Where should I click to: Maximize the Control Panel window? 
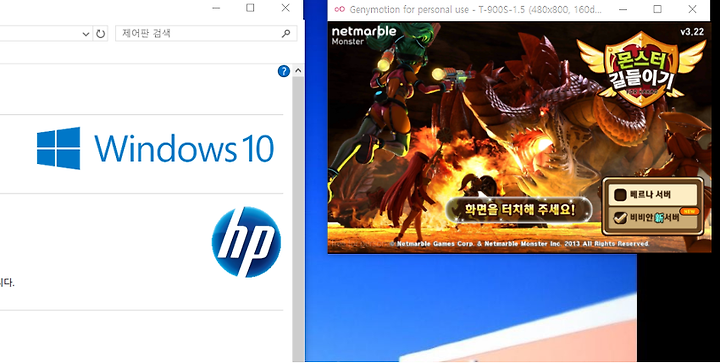click(250, 8)
